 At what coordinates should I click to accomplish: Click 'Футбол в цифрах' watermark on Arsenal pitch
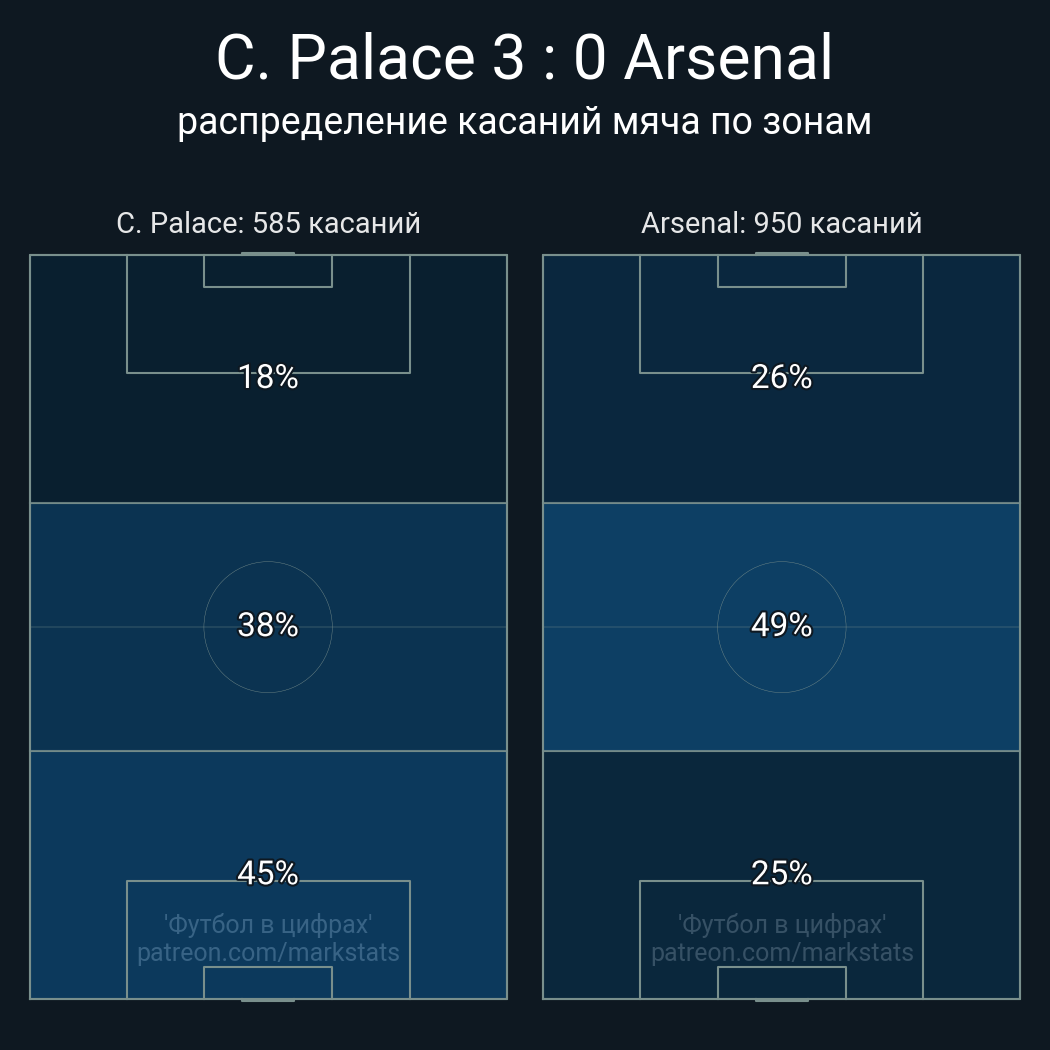(781, 924)
